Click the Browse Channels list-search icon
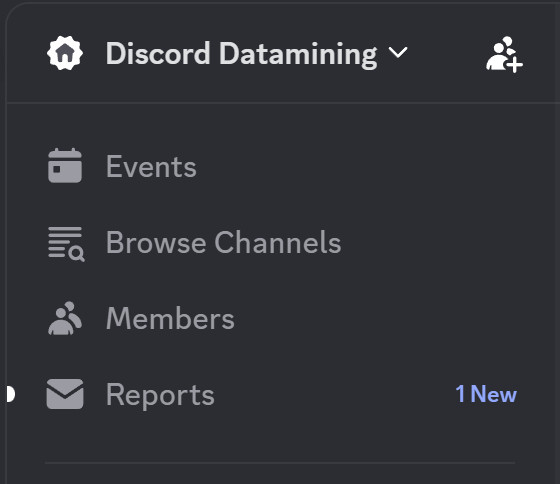Image resolution: width=560 pixels, height=484 pixels. point(66,244)
